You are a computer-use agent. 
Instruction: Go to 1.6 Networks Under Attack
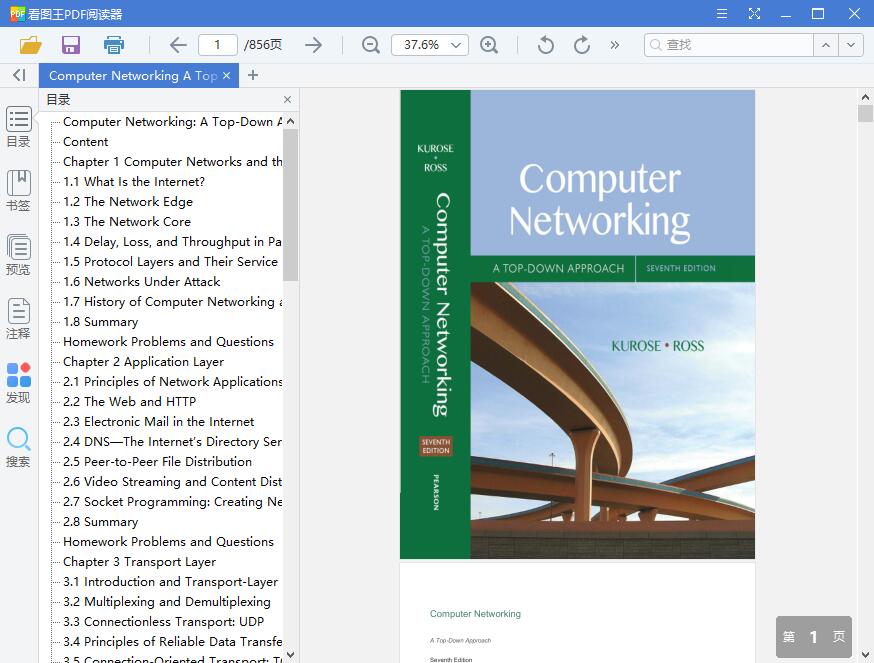point(142,282)
